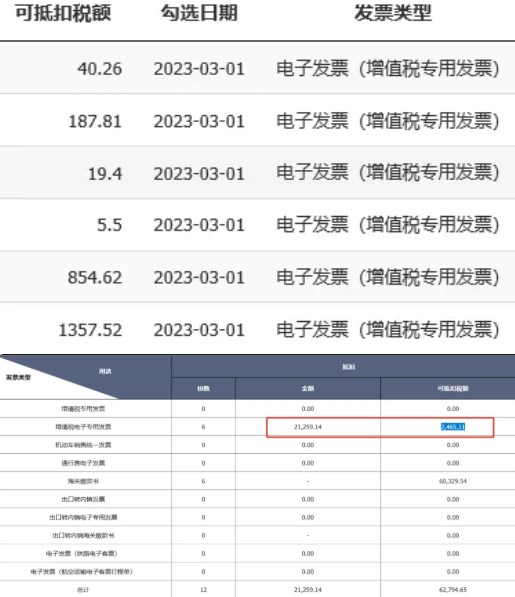Select the 5.5 tax amount cell
The width and height of the screenshot is (515, 597).
pyautogui.click(x=110, y=225)
